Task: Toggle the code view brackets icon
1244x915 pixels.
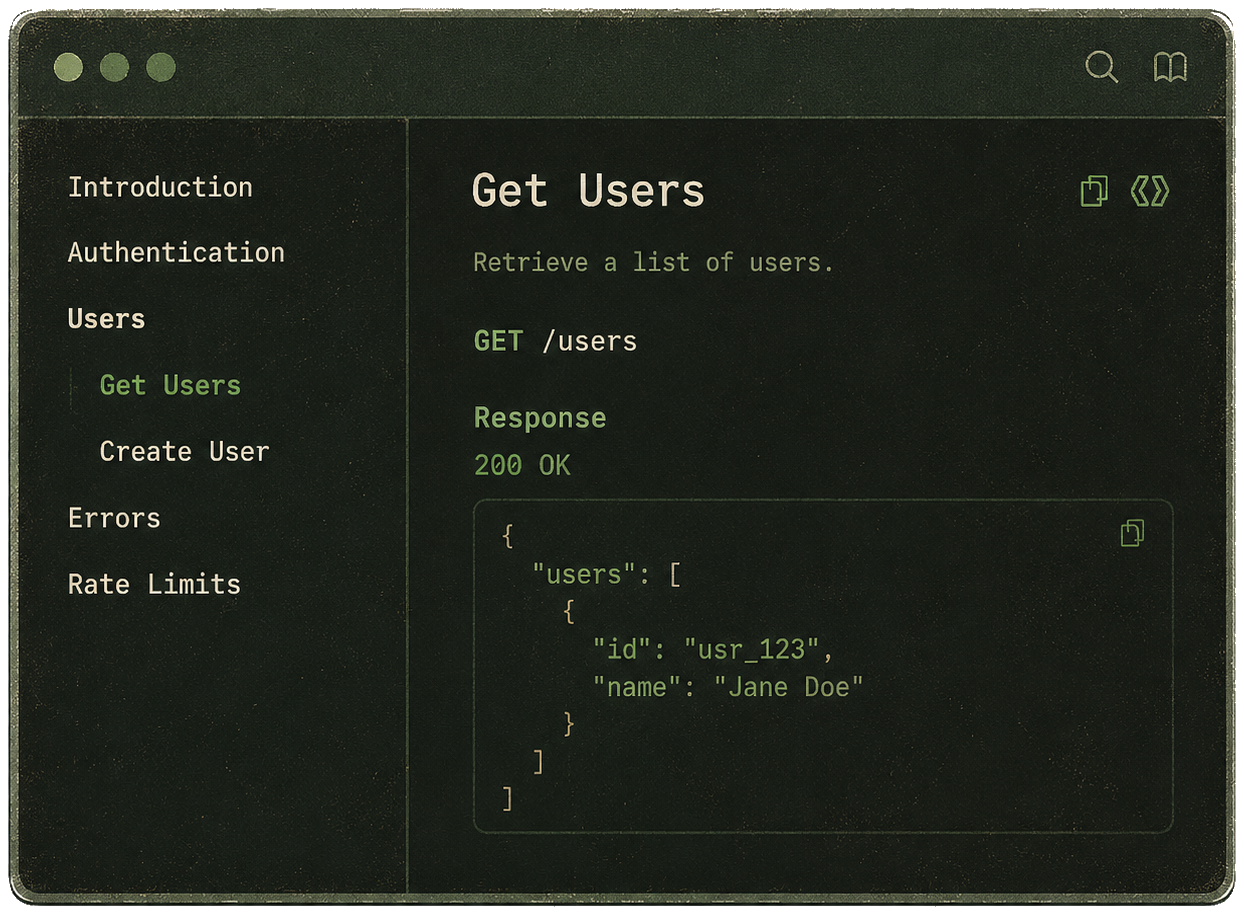Action: 1150,191
